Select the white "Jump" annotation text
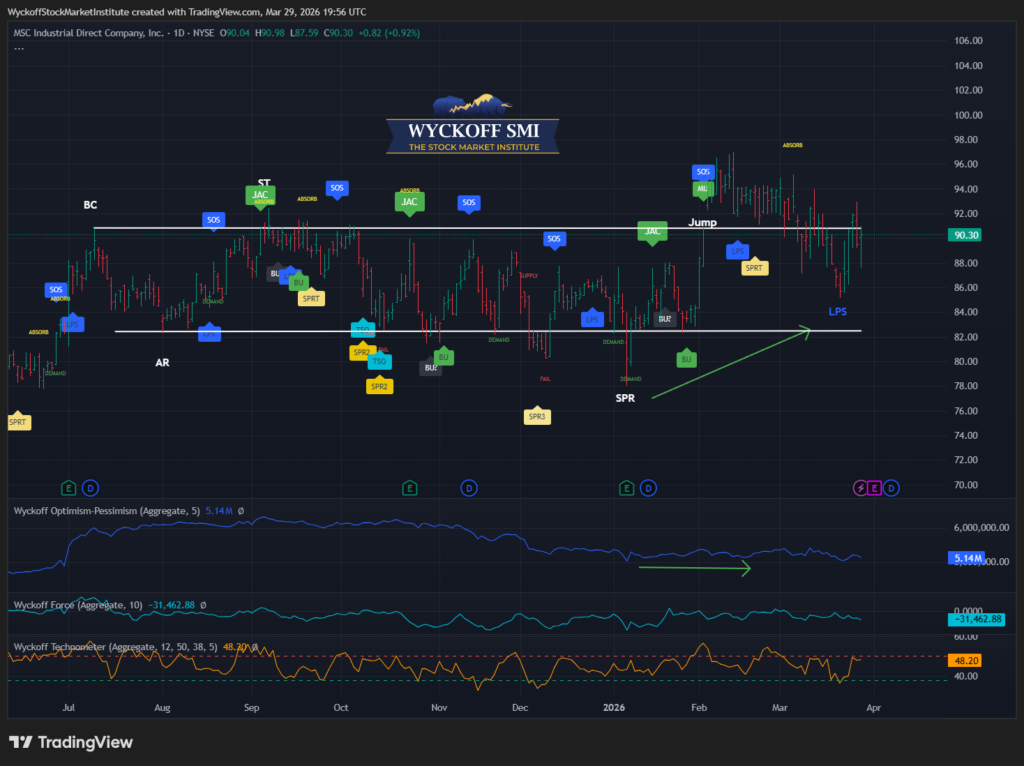1024x766 pixels. (x=703, y=220)
